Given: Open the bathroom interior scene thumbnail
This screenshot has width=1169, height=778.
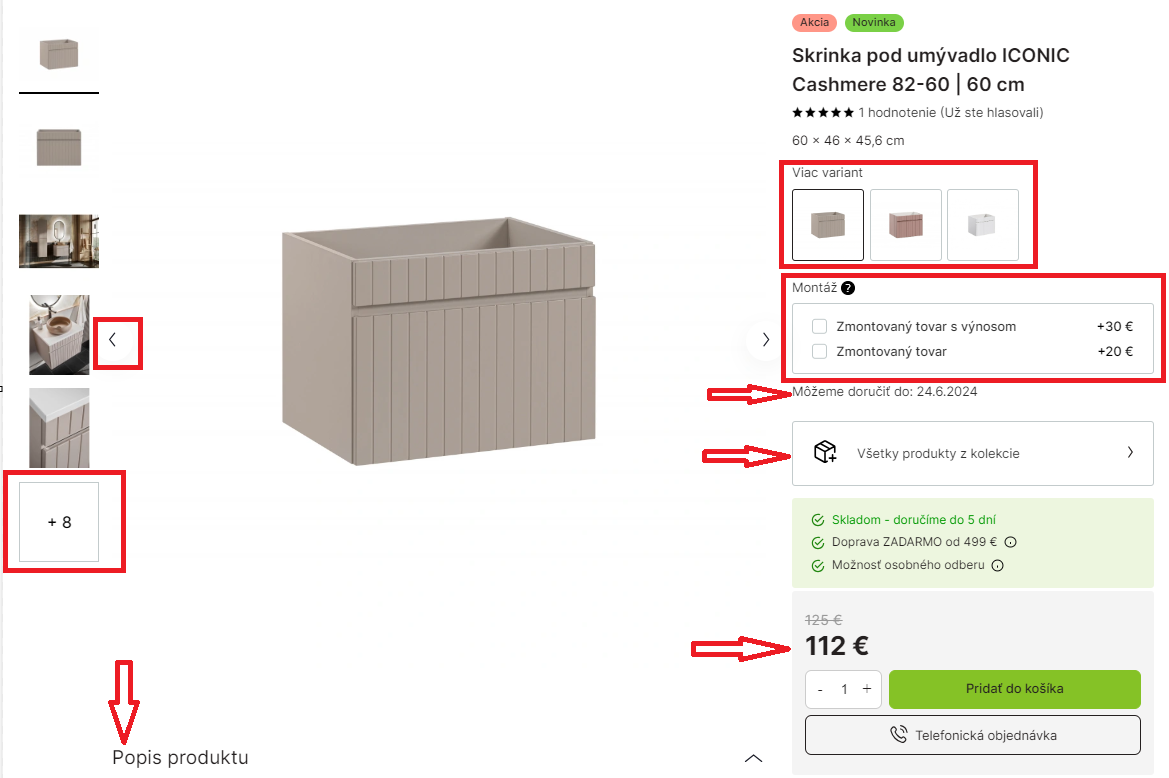Looking at the screenshot, I should tap(59, 241).
